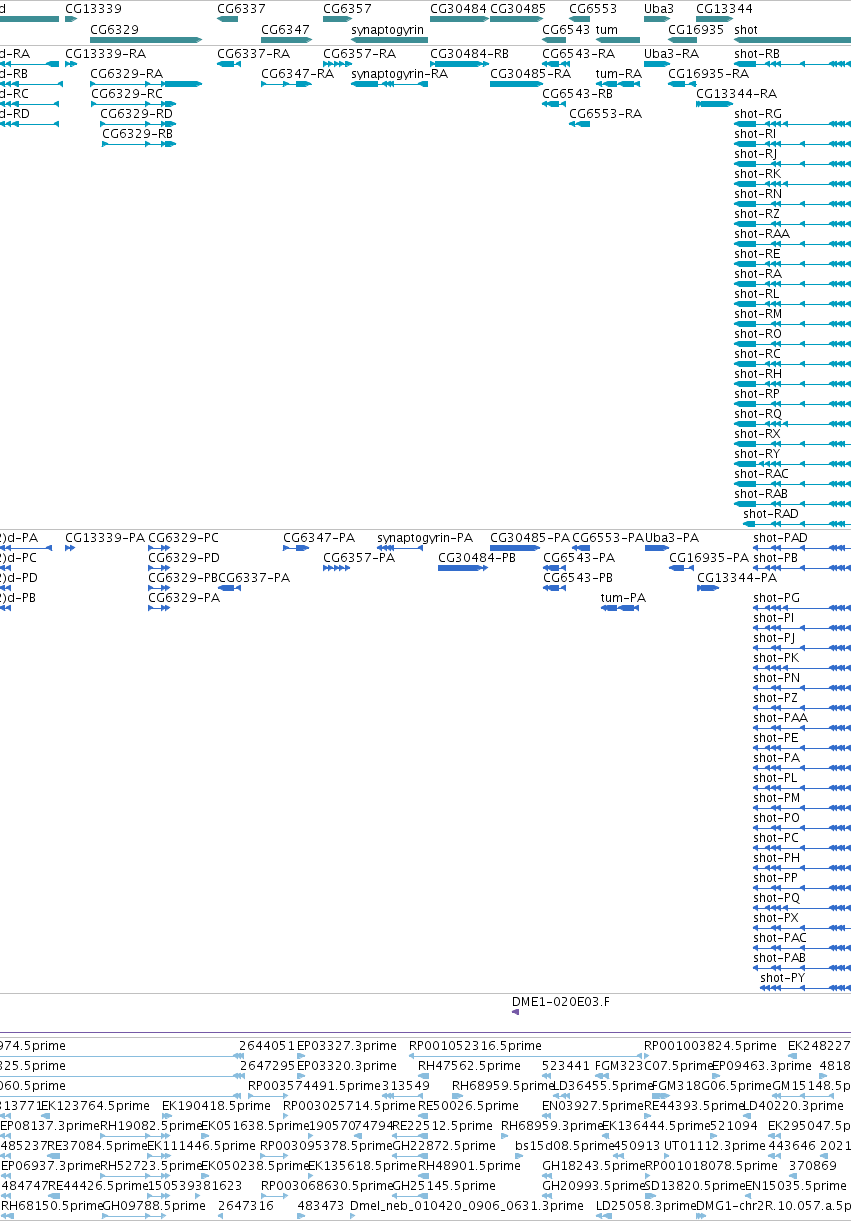Select the CG6337 gene label

[x=241, y=8]
